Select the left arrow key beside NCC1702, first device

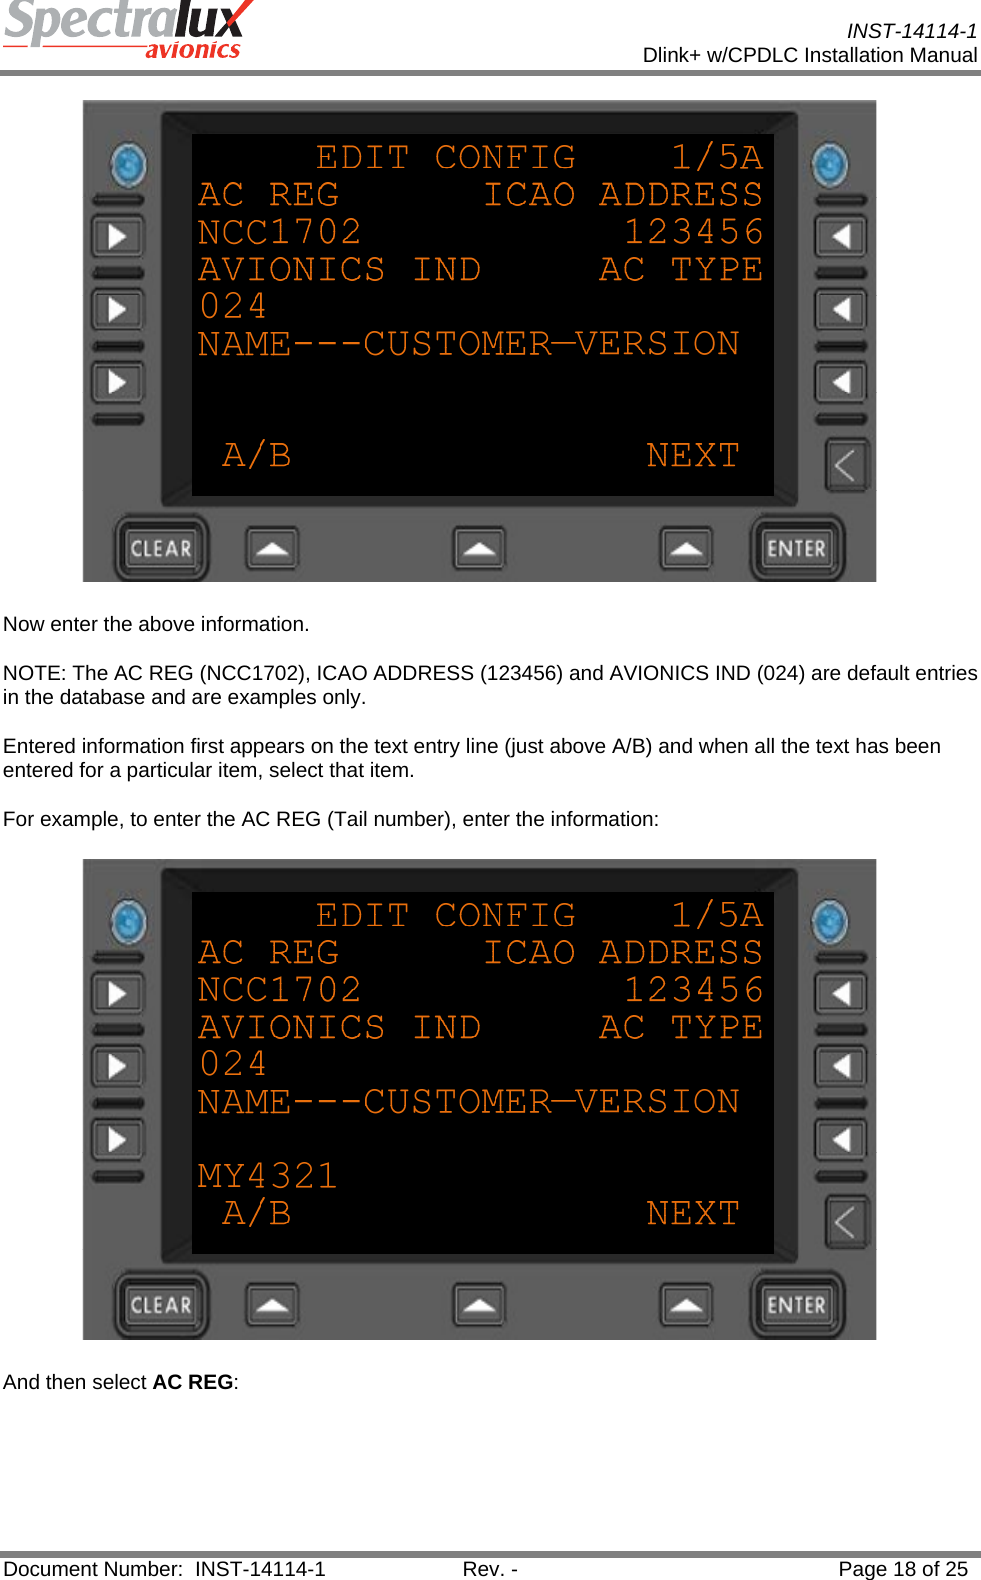tap(118, 237)
